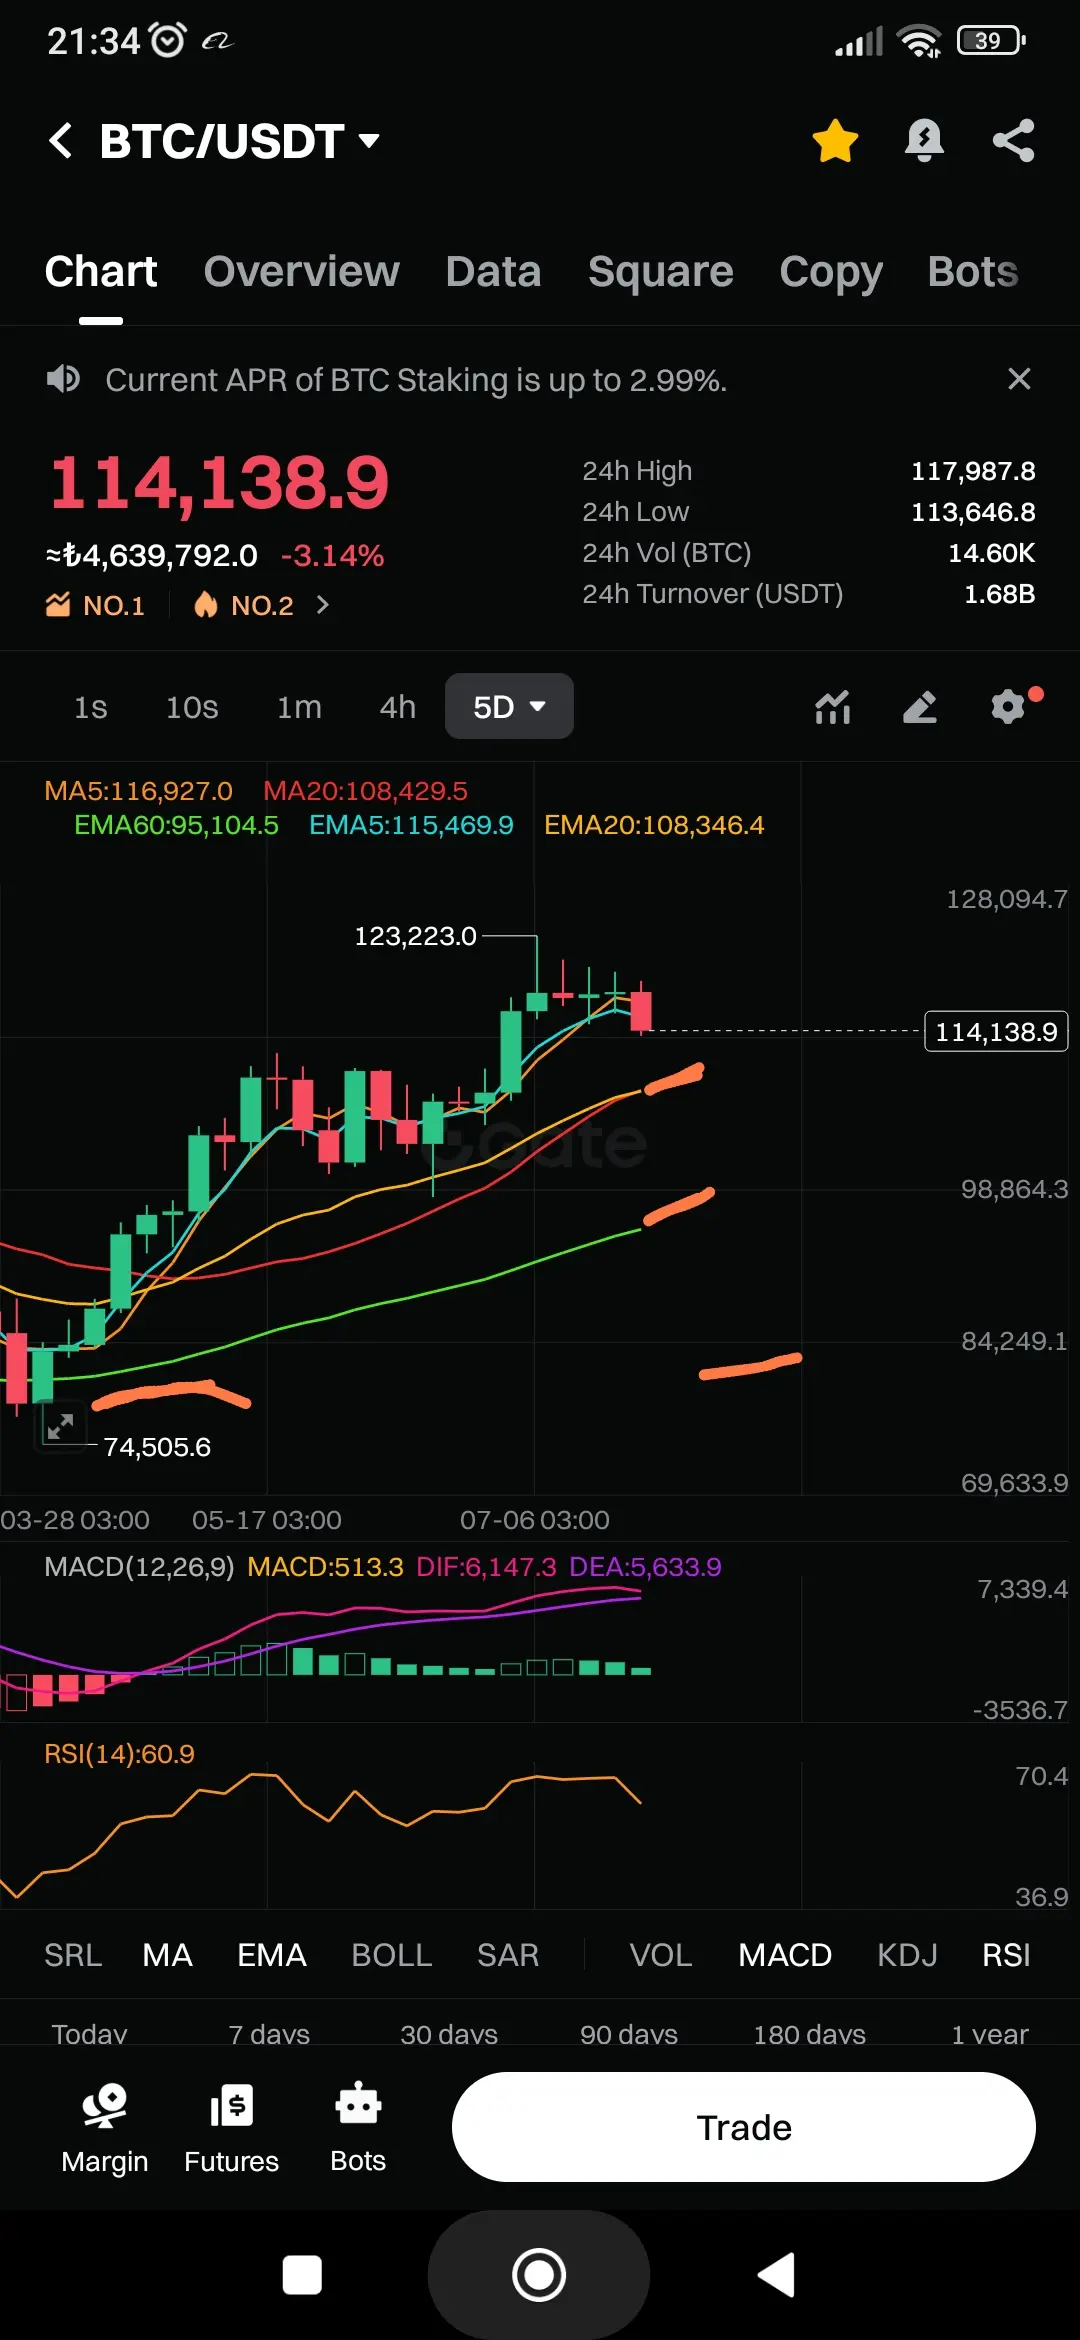
Task: Toggle the favorite star for BTC/USDT
Action: pos(835,140)
